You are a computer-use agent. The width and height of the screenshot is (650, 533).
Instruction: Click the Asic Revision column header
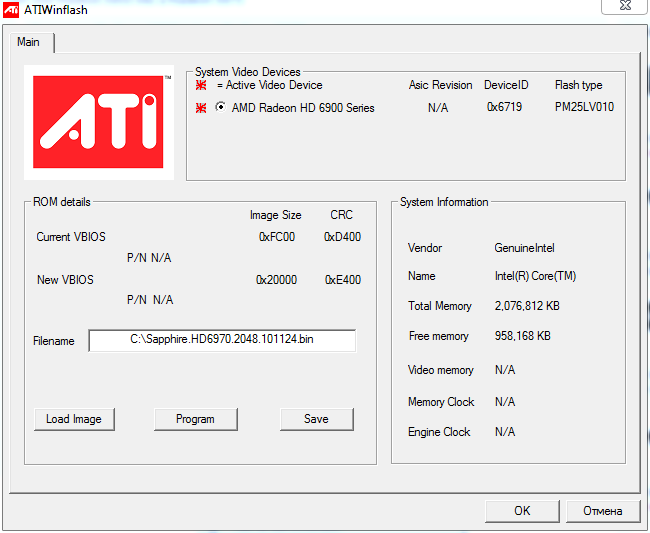(x=440, y=85)
